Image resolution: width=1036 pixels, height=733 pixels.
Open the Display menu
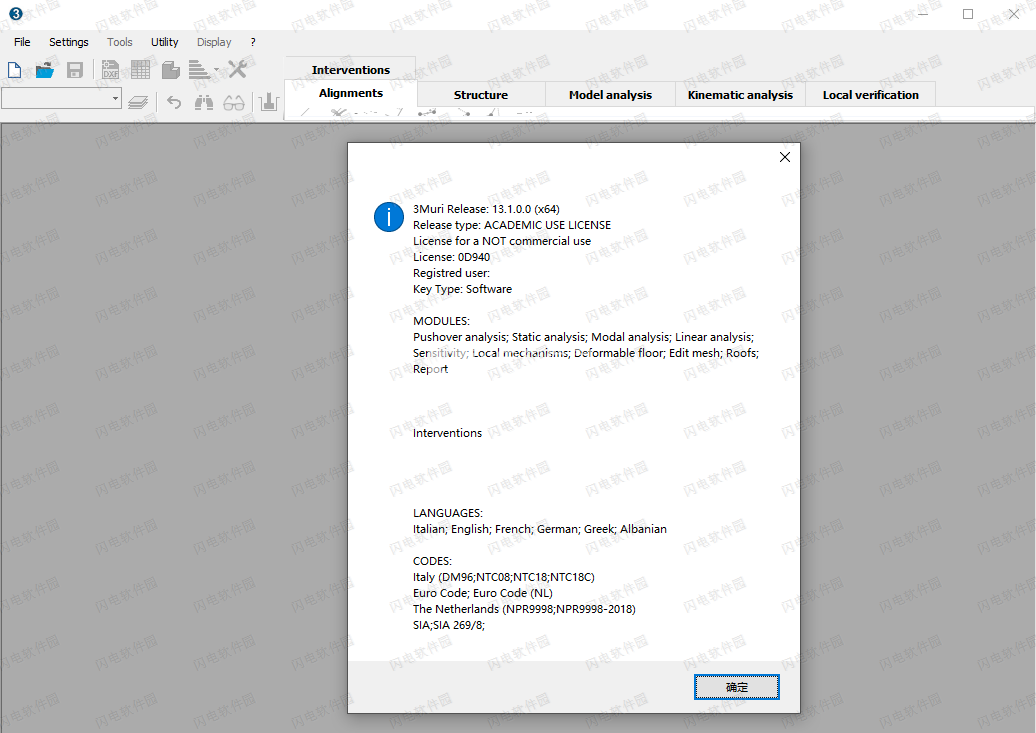pyautogui.click(x=214, y=42)
